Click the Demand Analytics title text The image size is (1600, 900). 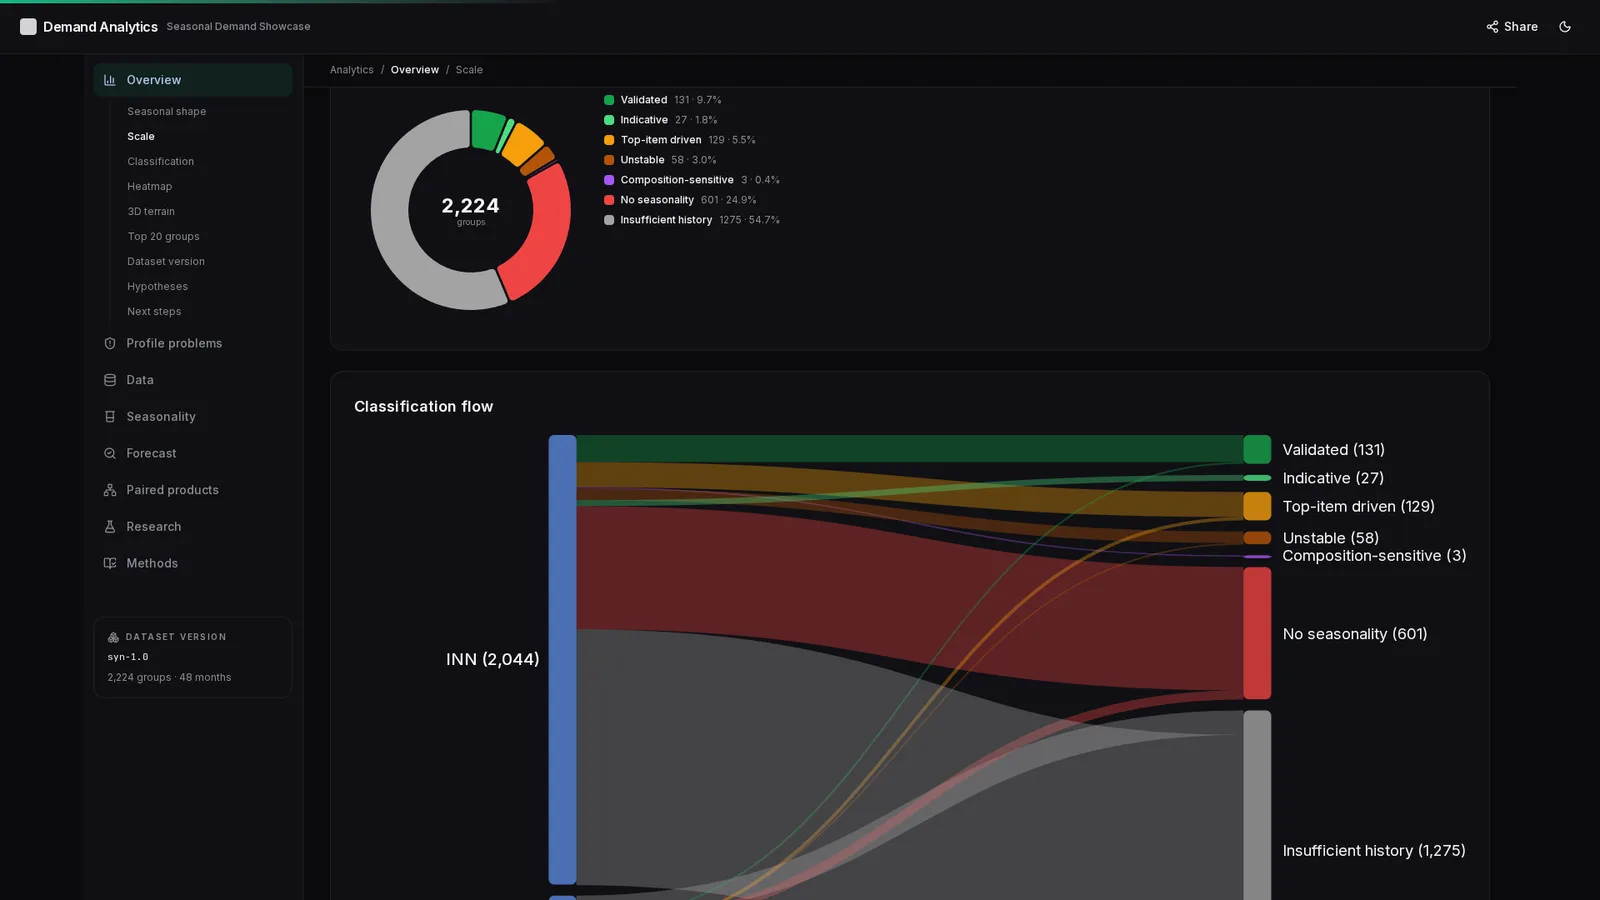[x=100, y=27]
